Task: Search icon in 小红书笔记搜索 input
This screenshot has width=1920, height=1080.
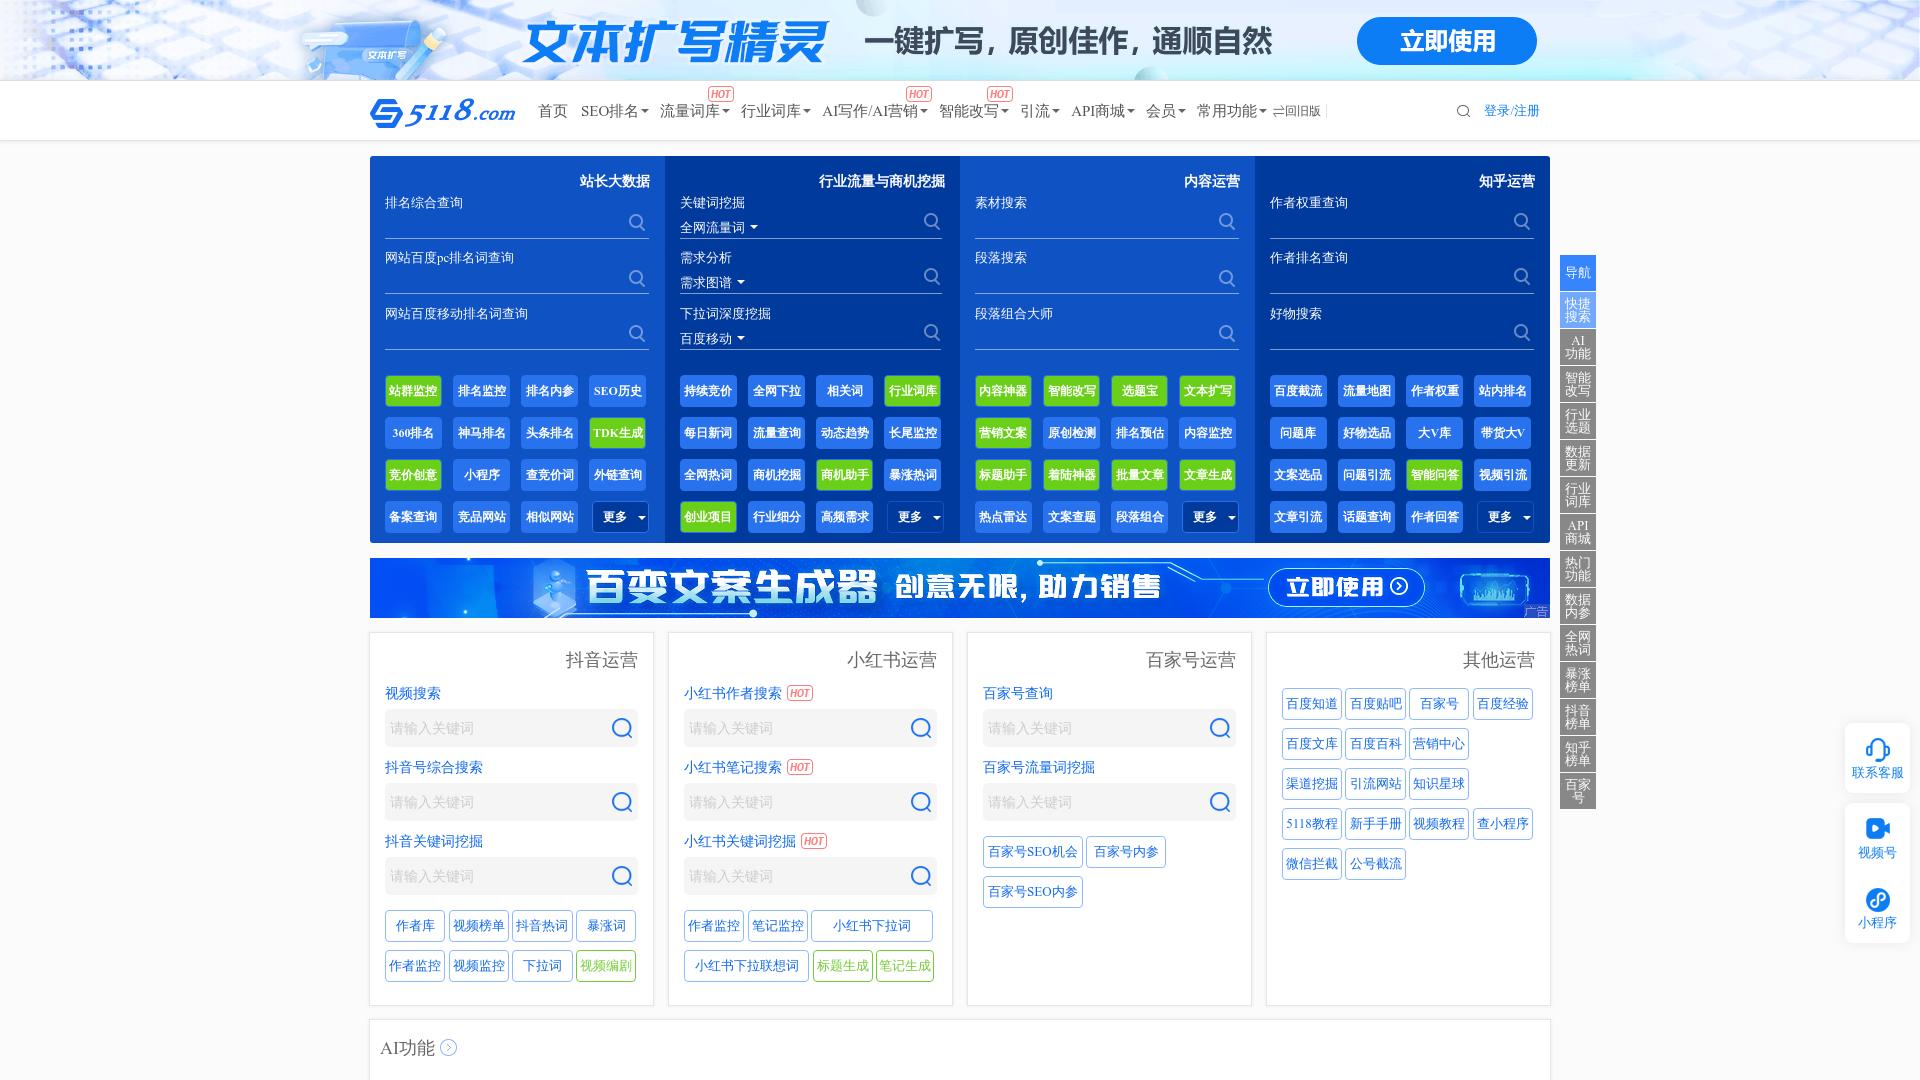Action: 921,802
